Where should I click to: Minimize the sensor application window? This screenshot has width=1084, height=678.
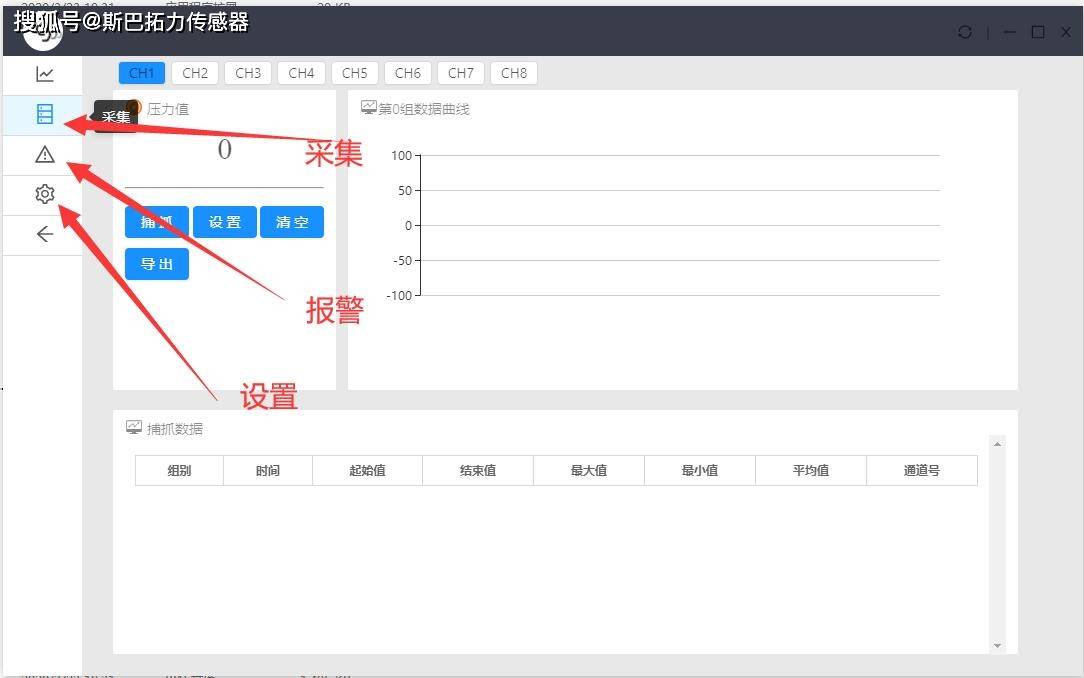coord(1010,32)
